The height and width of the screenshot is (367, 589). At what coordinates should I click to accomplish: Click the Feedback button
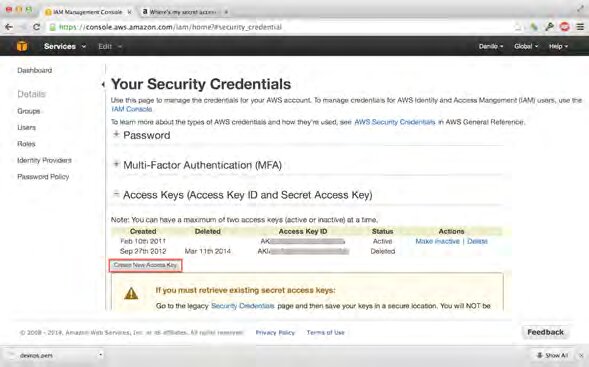click(x=545, y=332)
